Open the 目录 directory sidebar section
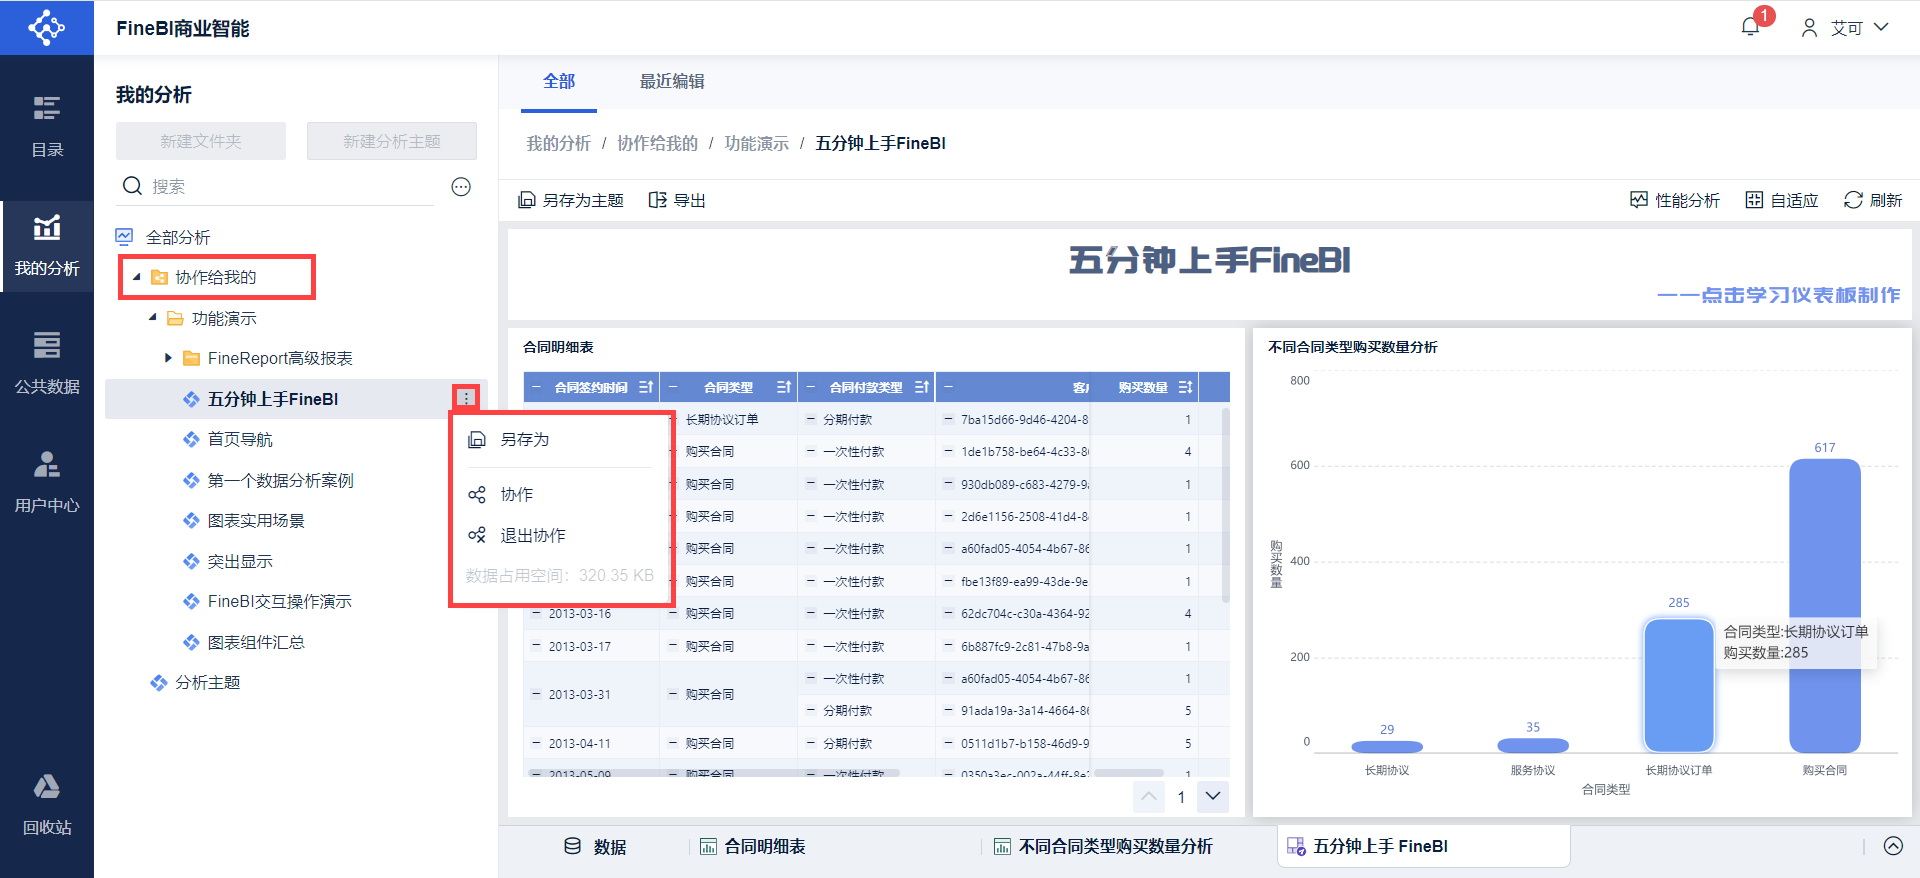1920x878 pixels. pos(47,126)
